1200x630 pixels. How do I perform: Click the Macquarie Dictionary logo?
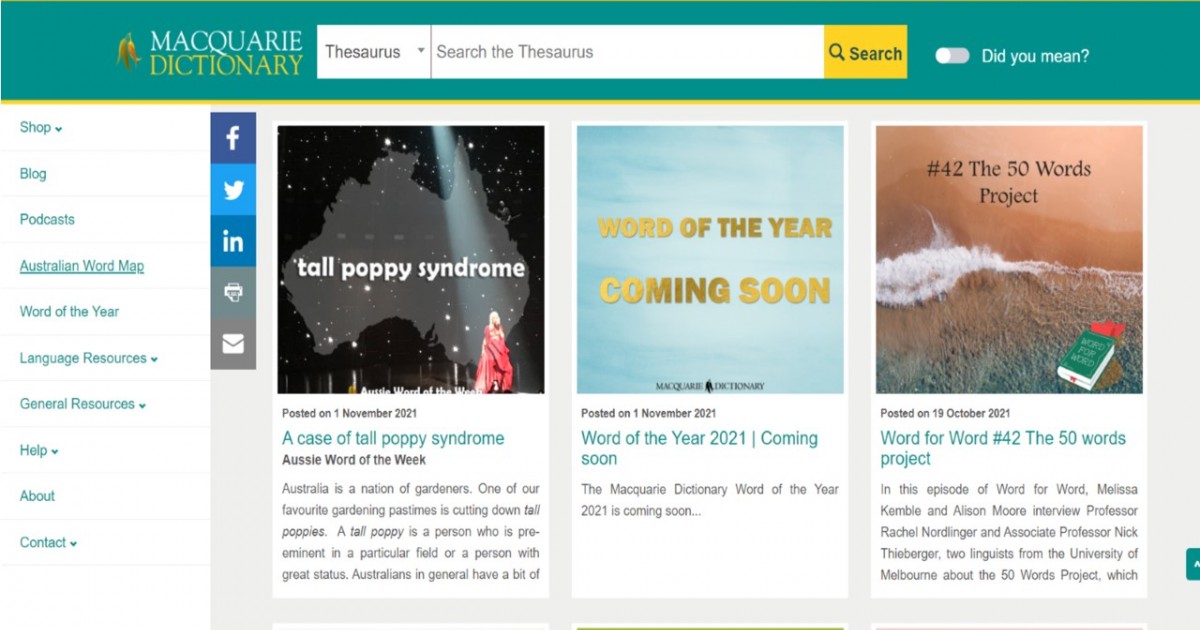(x=209, y=53)
